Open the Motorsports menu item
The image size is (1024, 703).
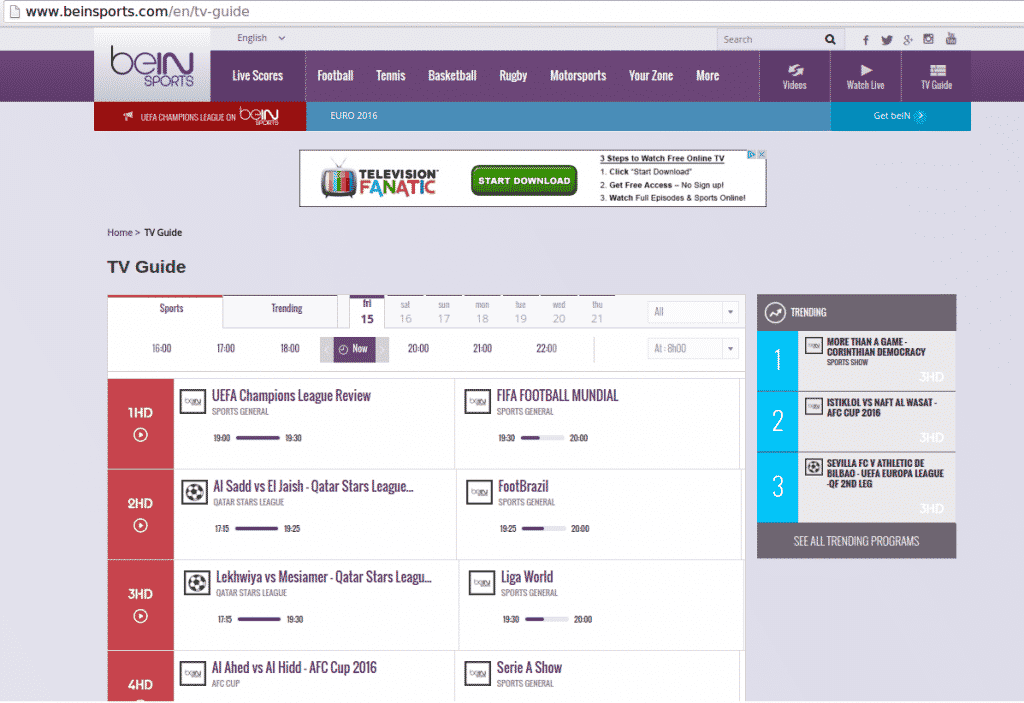578,76
